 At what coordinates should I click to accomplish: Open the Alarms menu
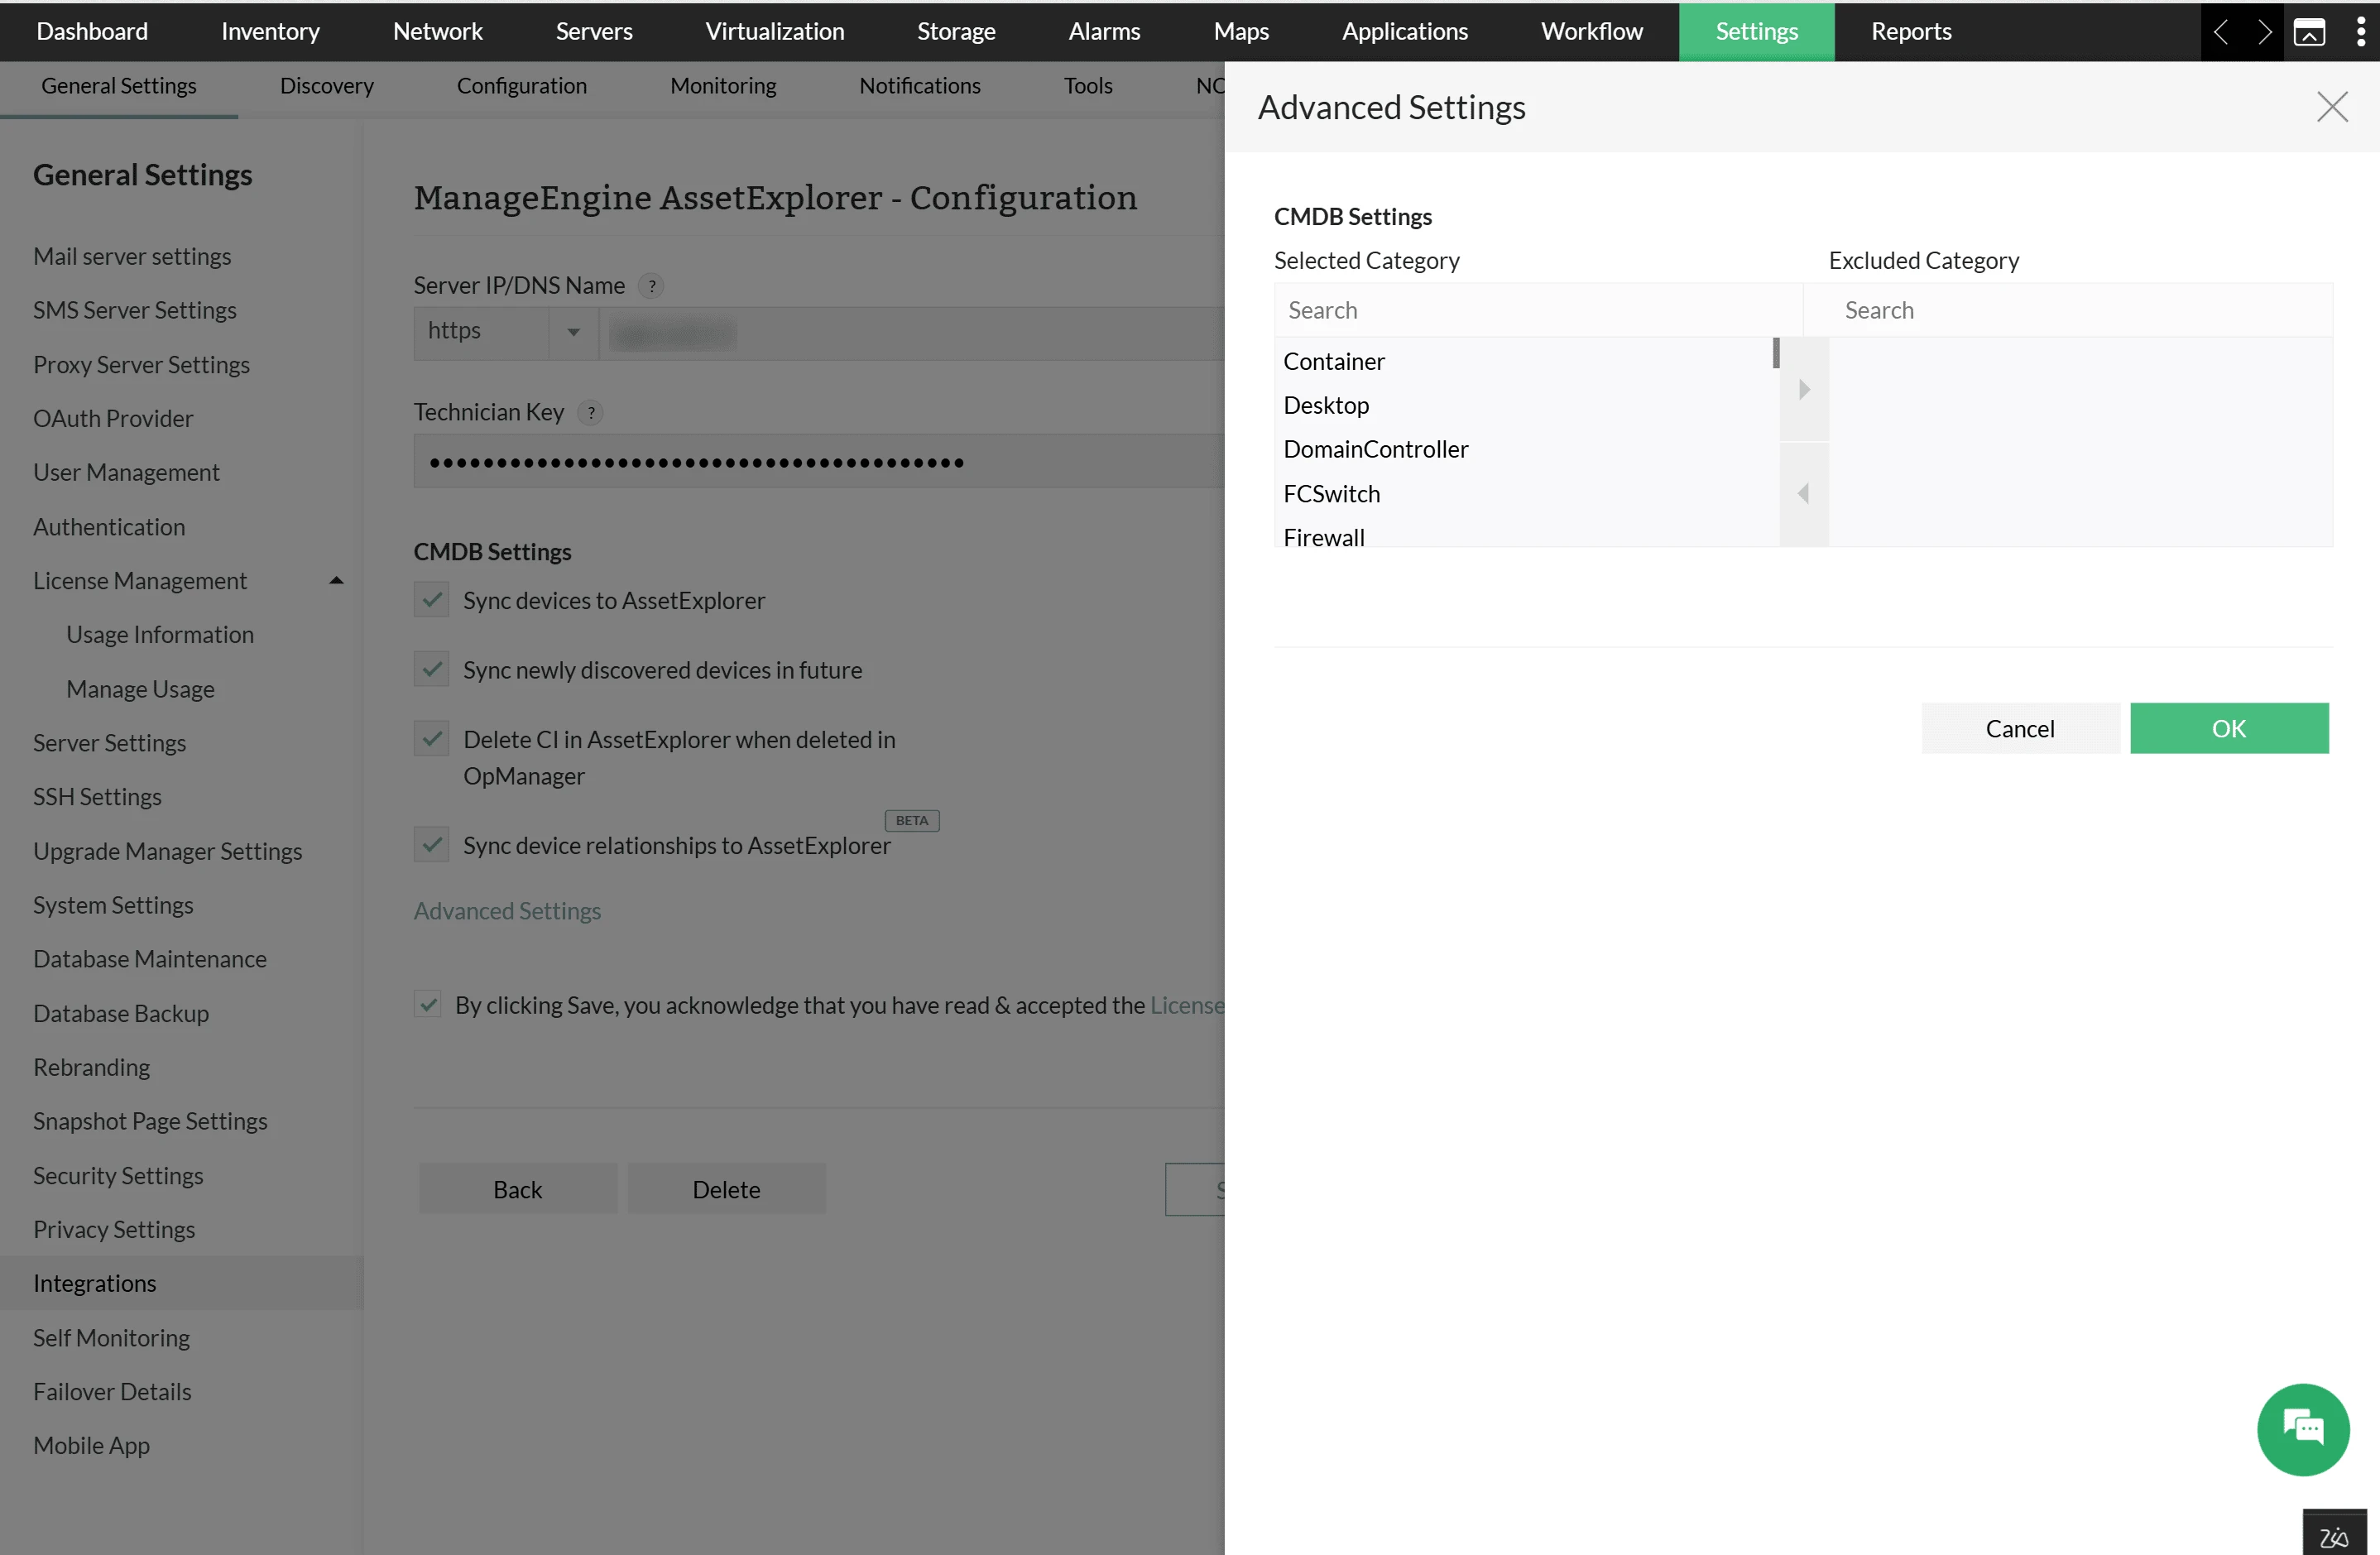[1104, 31]
